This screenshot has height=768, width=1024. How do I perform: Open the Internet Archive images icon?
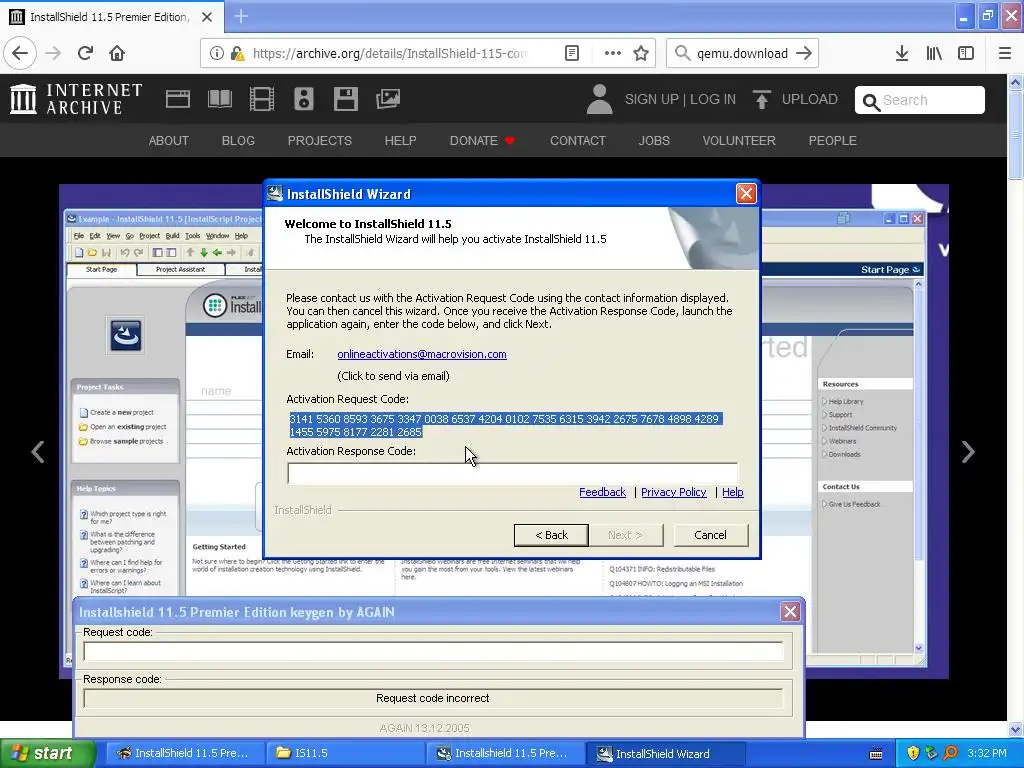click(388, 99)
